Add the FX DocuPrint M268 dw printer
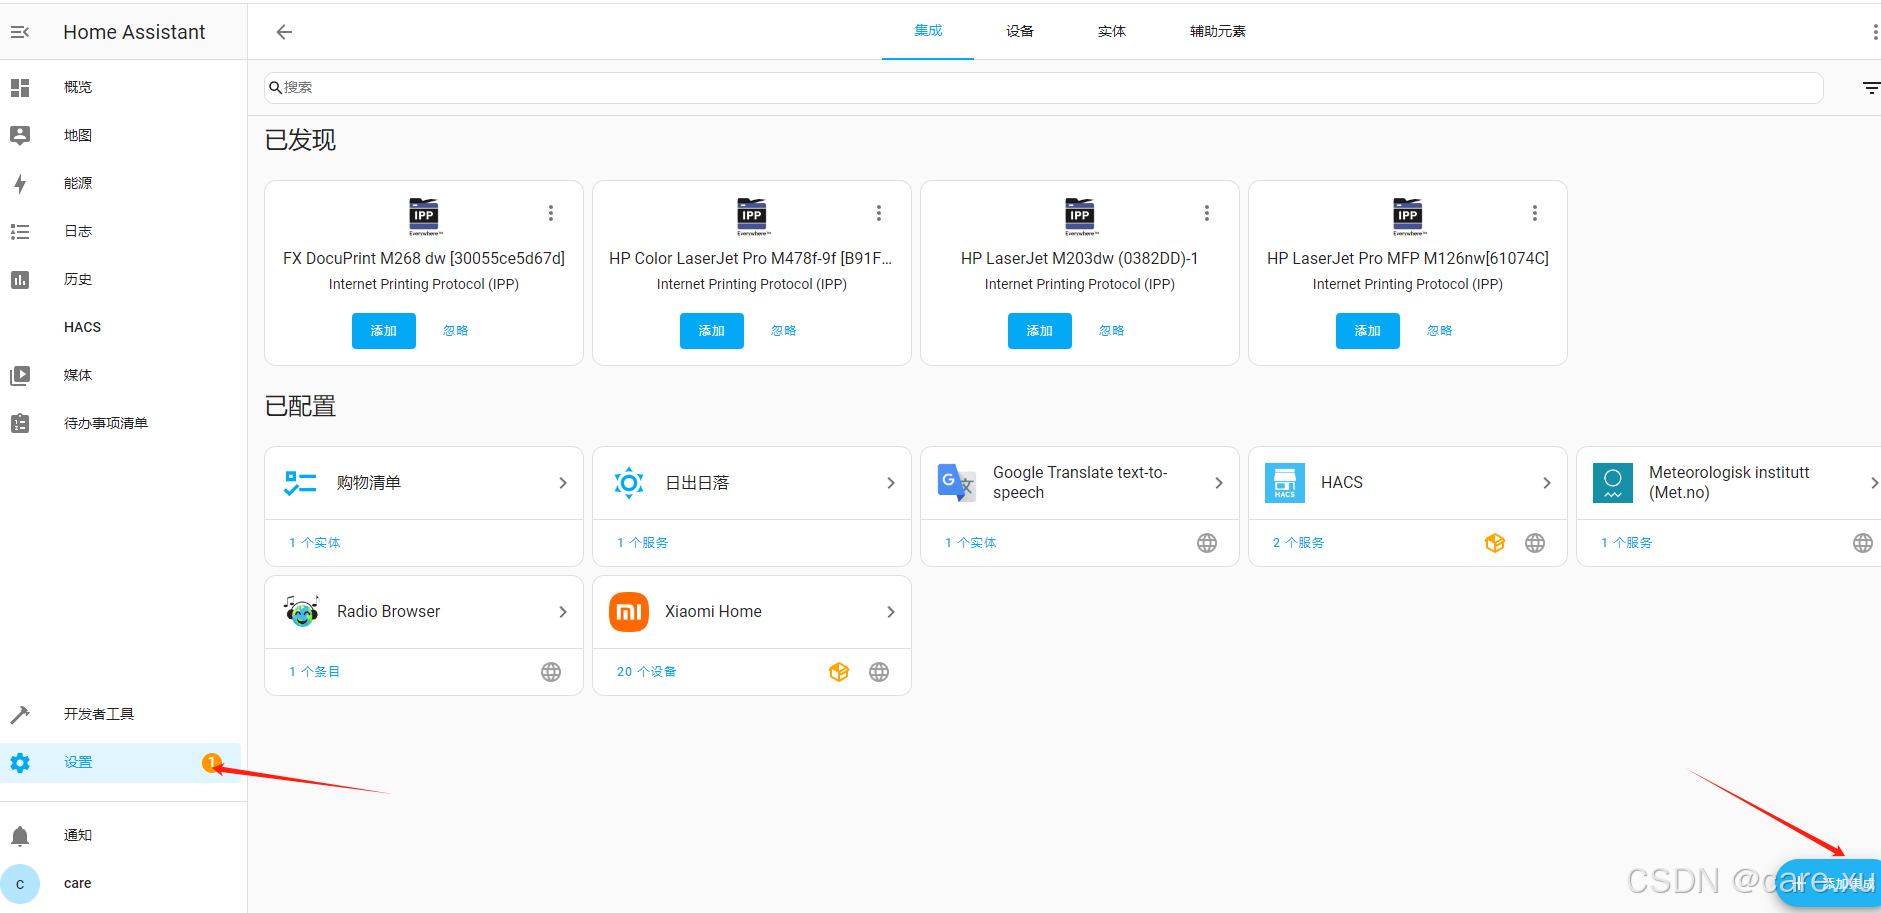Screen dimensions: 1881x913 [384, 331]
